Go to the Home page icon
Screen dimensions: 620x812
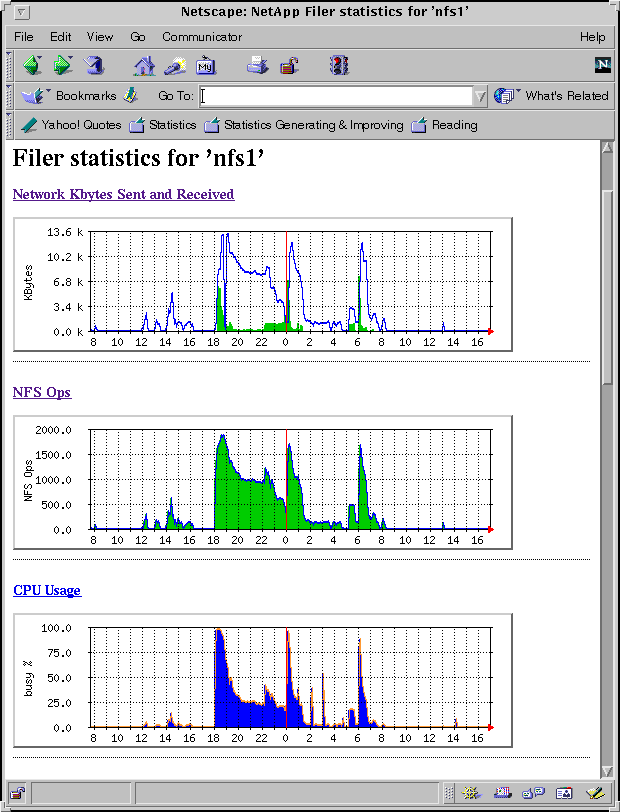145,66
